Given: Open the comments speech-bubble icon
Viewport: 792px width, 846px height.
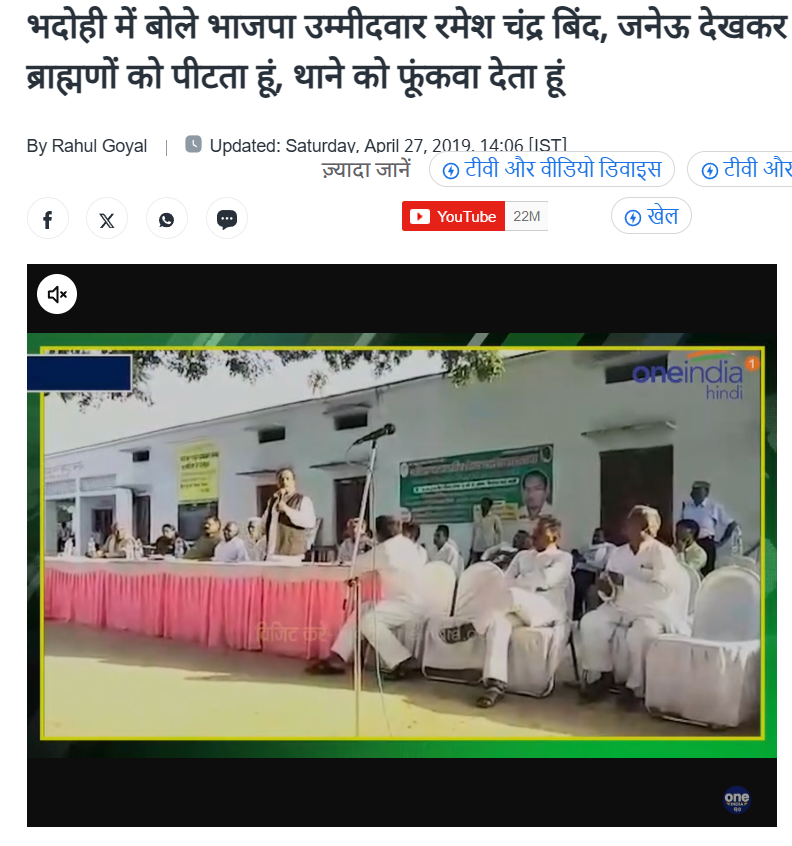Looking at the screenshot, I should [x=227, y=219].
